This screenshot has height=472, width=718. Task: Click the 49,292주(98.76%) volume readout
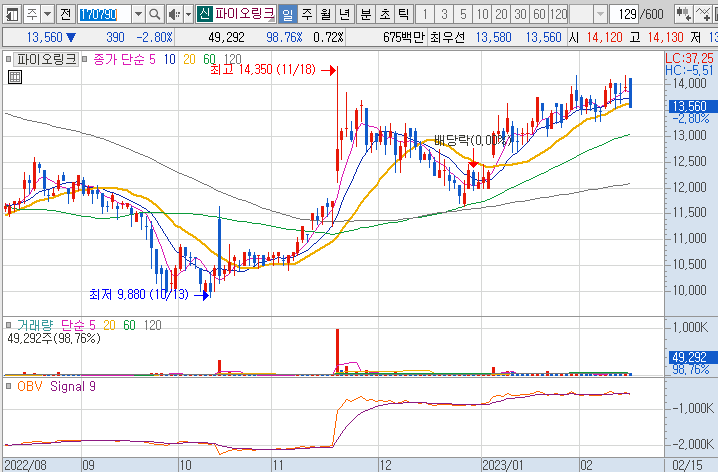(54, 338)
